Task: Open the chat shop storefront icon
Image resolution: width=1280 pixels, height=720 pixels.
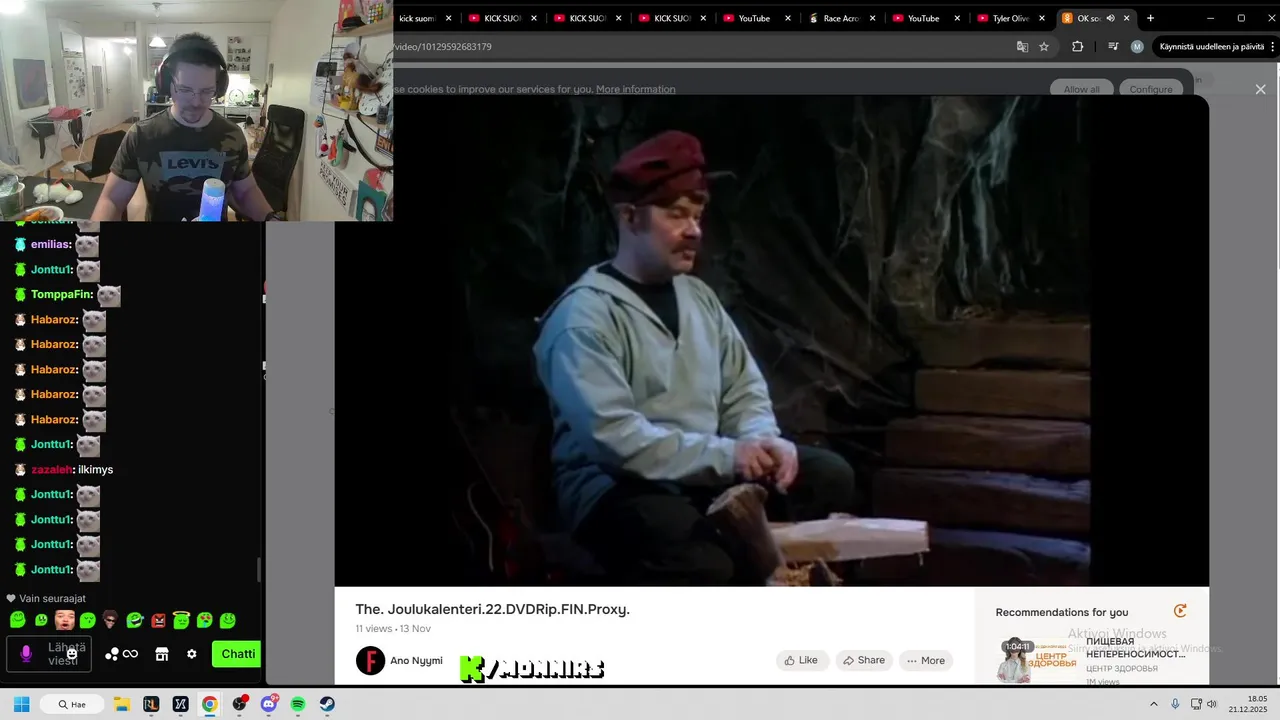Action: coord(162,654)
